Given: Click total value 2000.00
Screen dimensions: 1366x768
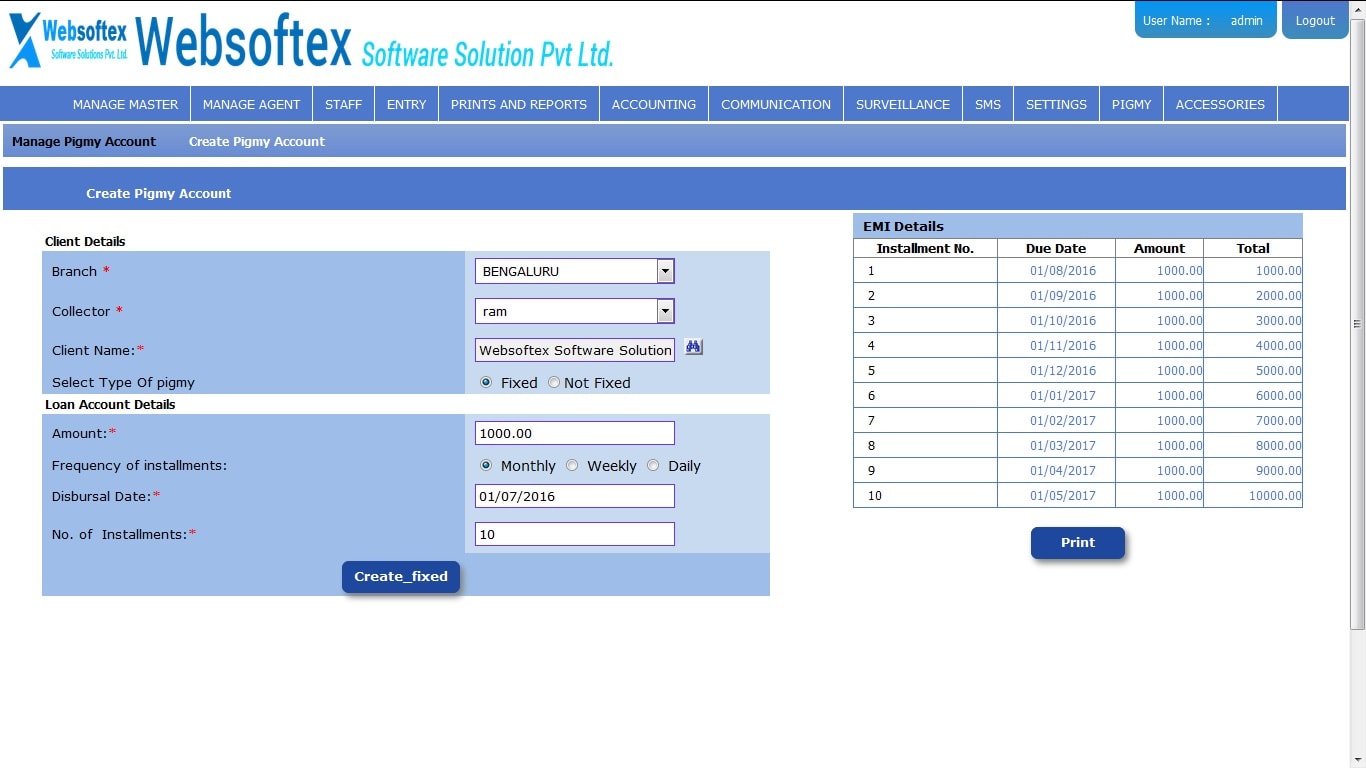Looking at the screenshot, I should coord(1279,295).
